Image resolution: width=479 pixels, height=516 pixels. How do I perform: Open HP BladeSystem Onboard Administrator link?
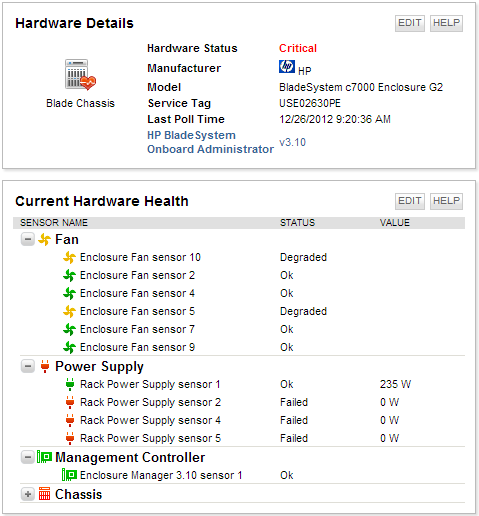210,142
